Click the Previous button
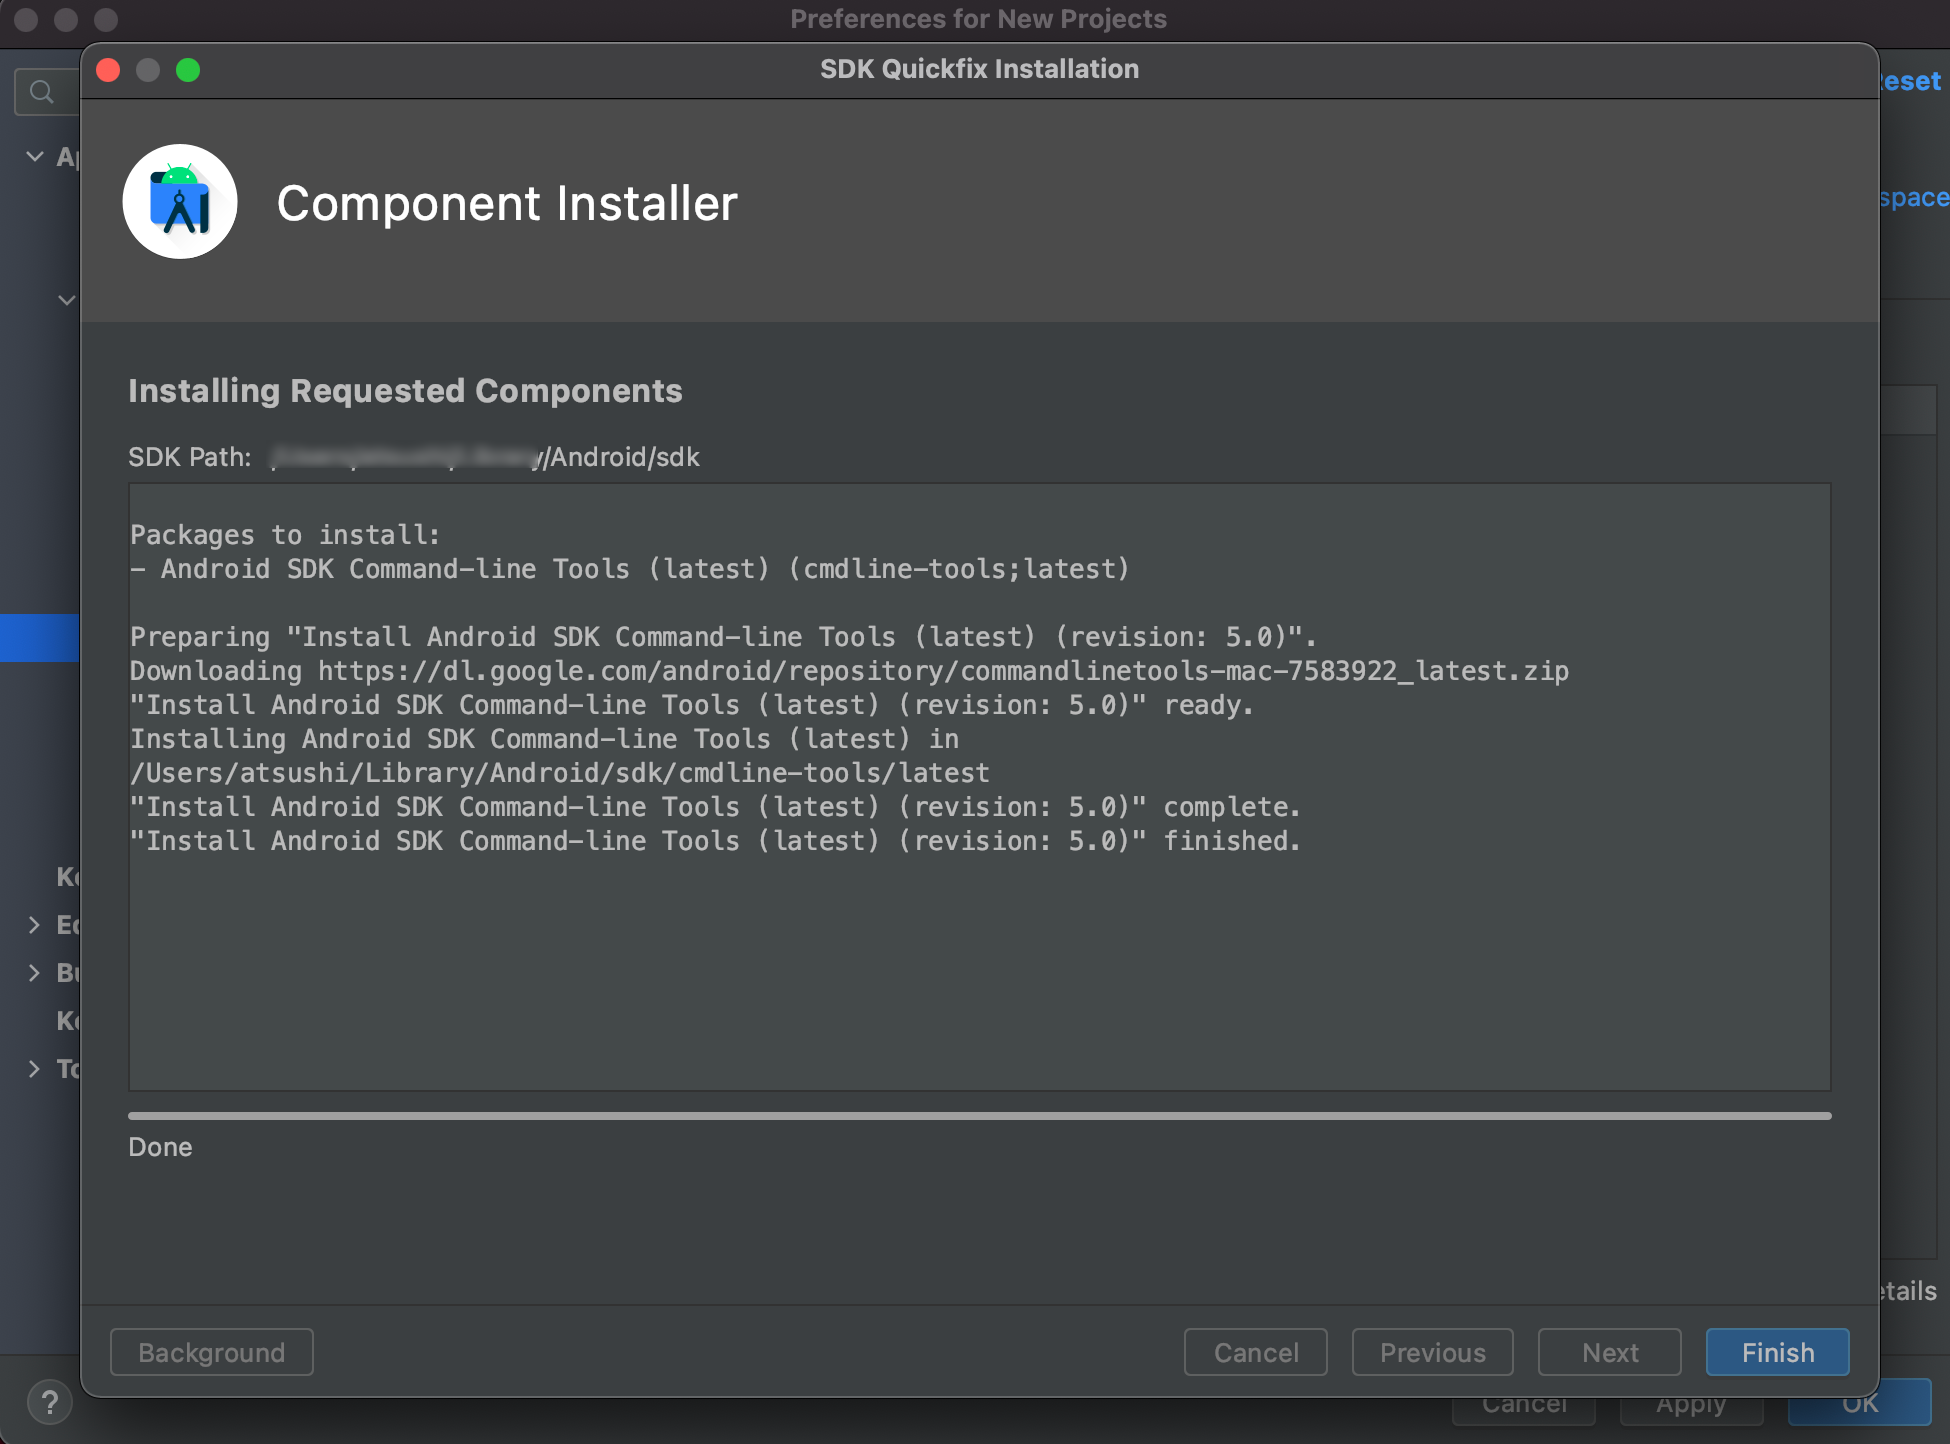The height and width of the screenshot is (1444, 1950). coord(1432,1352)
